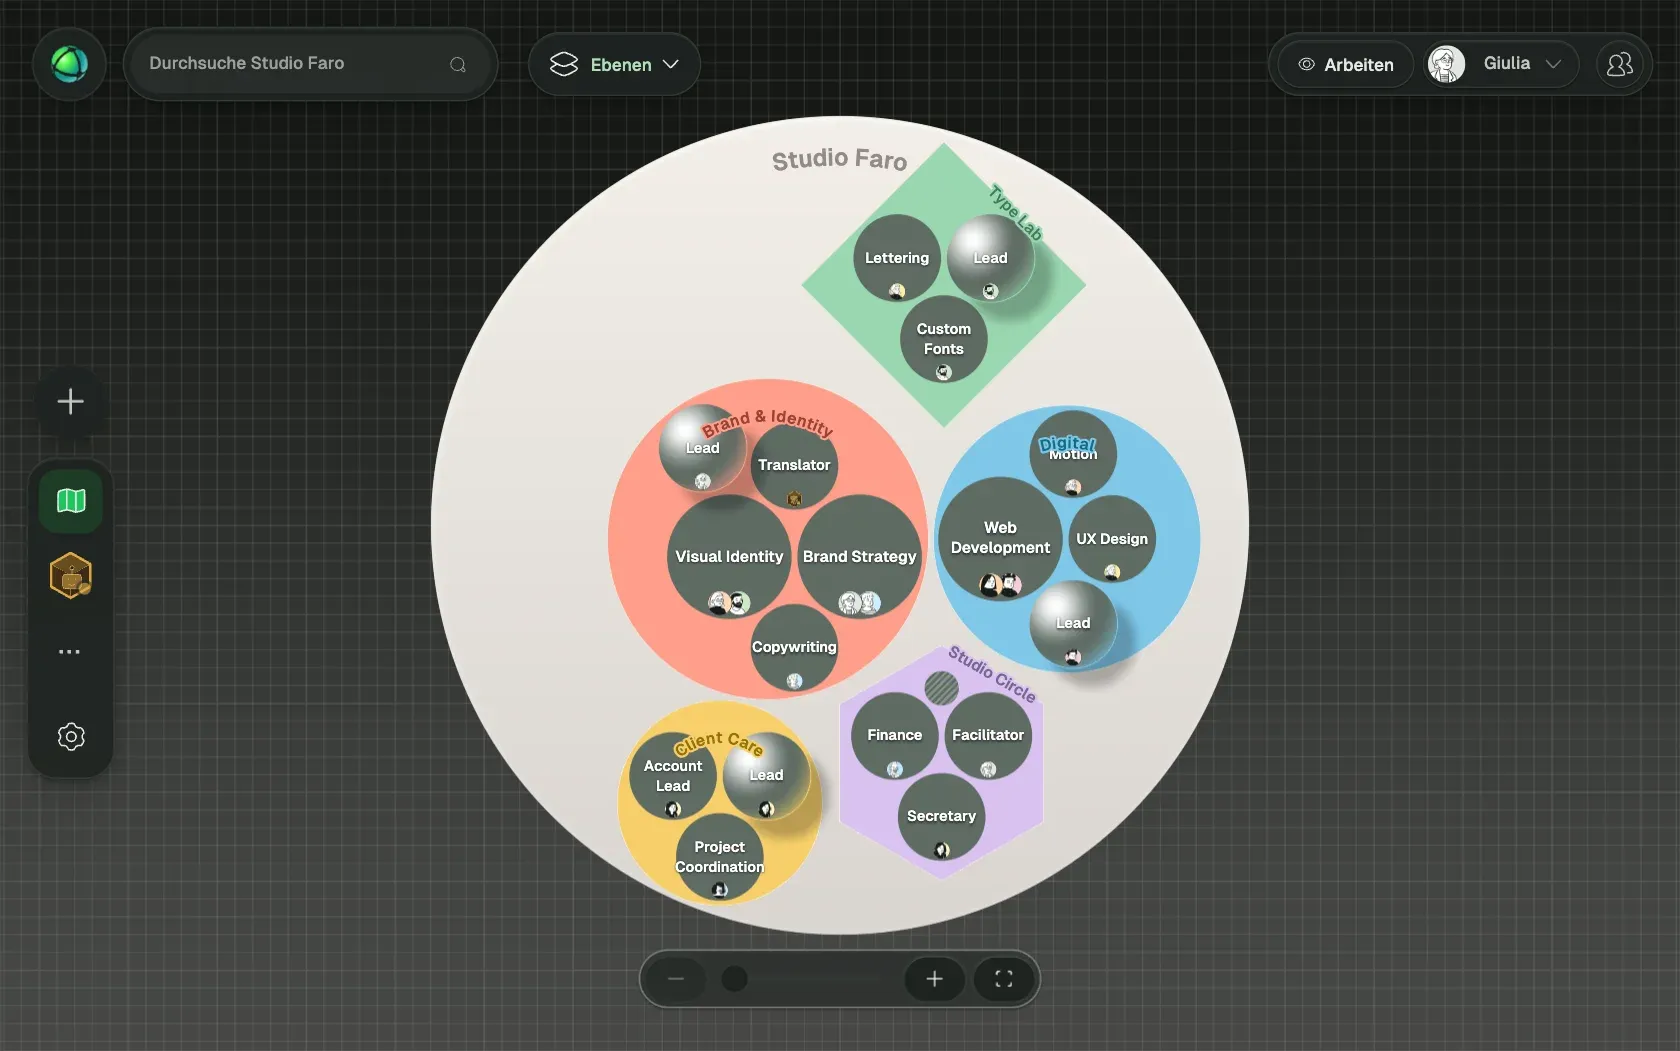Open the Facilitator role
Viewport: 1680px width, 1051px height.
tap(988, 735)
